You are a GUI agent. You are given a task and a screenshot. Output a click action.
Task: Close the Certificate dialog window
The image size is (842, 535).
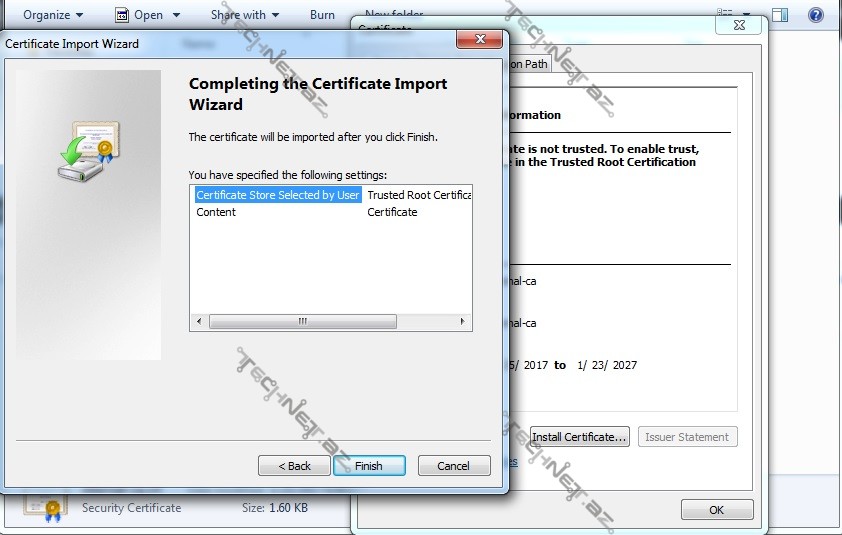coord(740,24)
